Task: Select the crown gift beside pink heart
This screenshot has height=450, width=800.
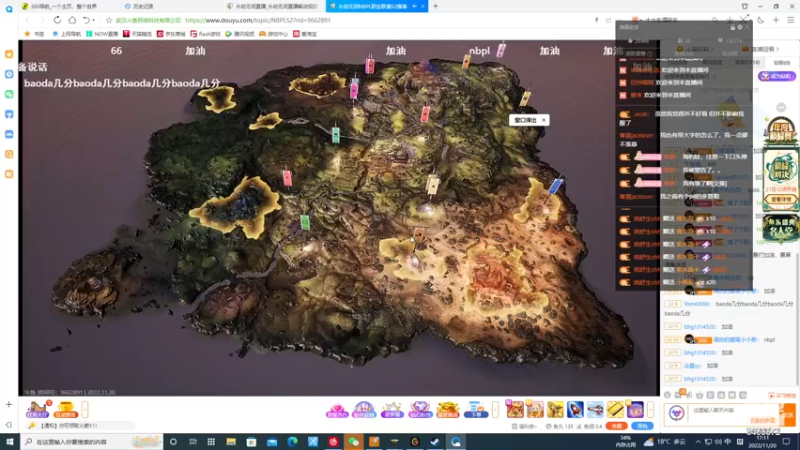Action: (364, 410)
